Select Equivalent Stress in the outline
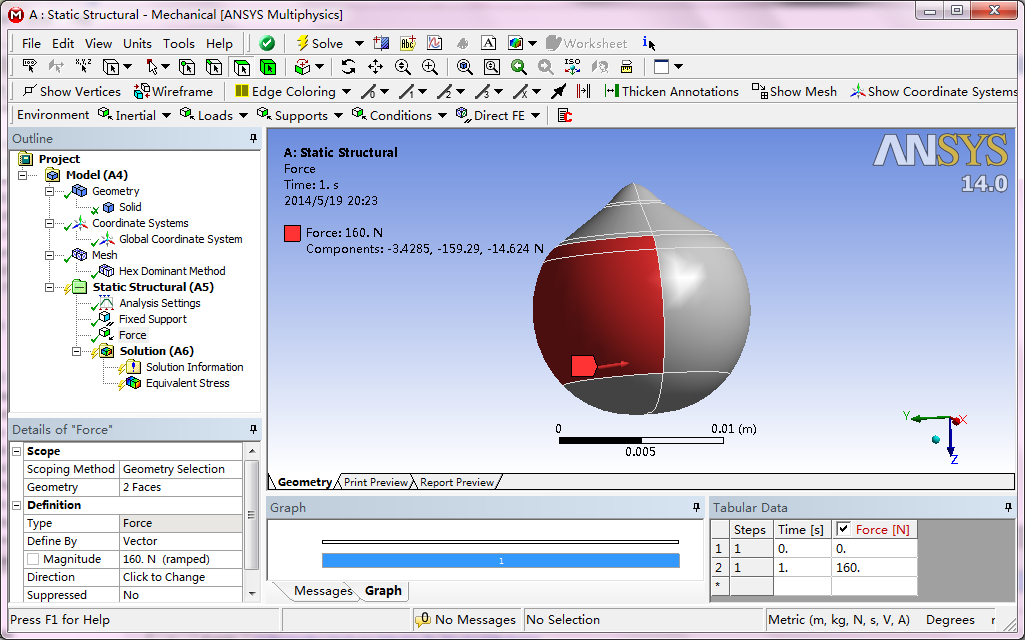Viewport: 1025px width, 640px height. click(188, 383)
